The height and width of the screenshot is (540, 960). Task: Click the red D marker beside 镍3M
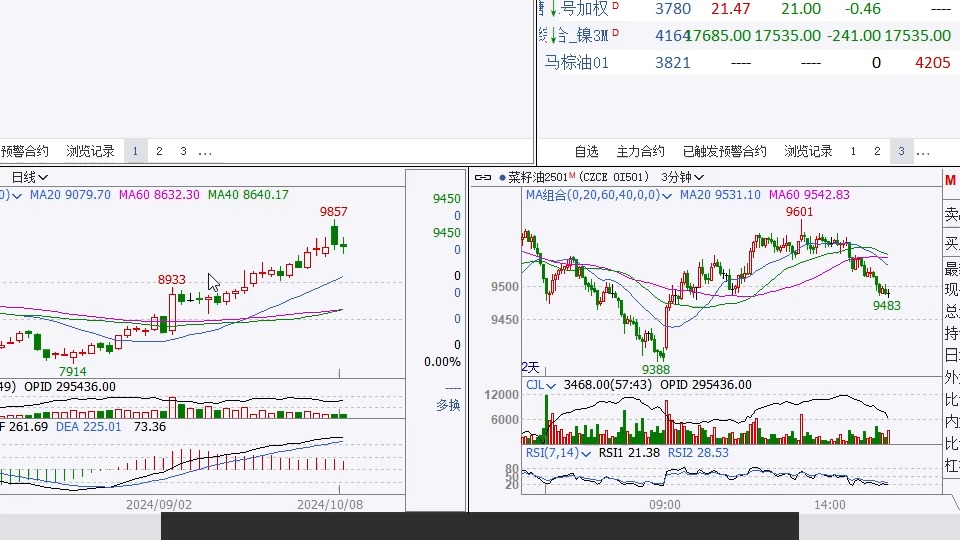[615, 34]
